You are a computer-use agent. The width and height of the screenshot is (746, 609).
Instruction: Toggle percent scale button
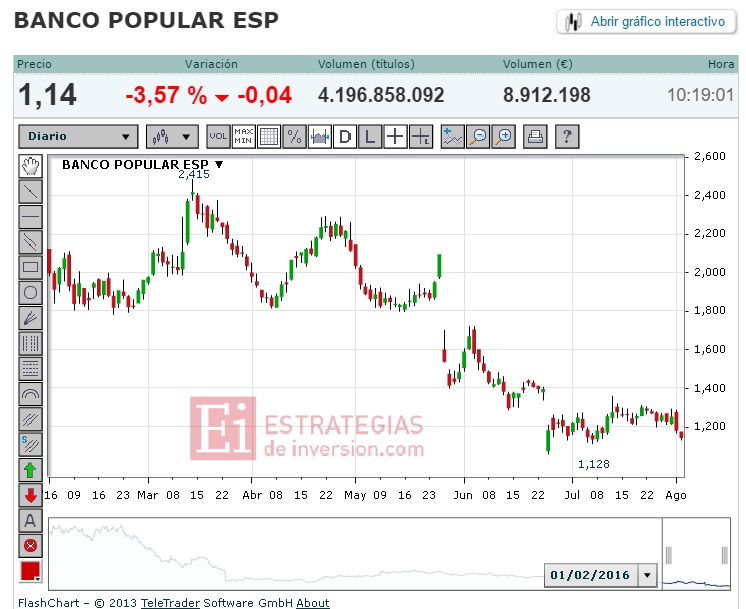[x=294, y=137]
